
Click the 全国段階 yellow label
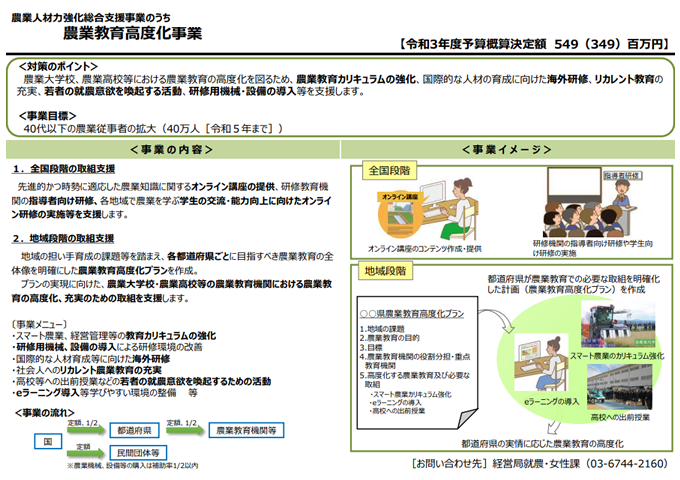click(389, 170)
